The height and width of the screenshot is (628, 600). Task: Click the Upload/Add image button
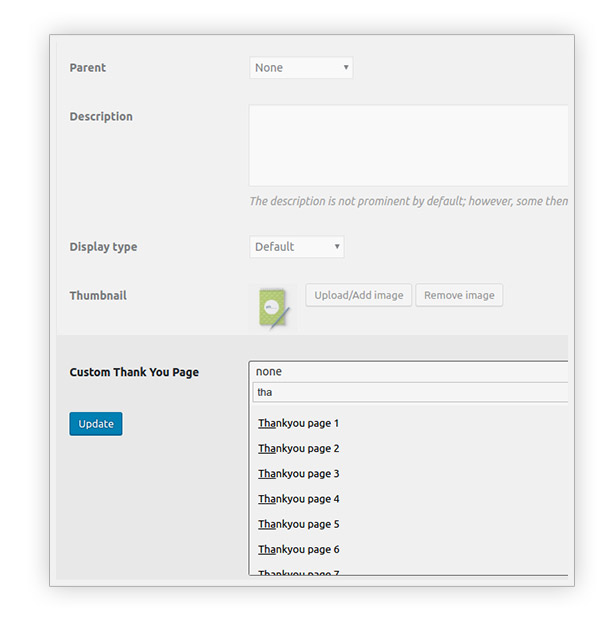pos(358,295)
